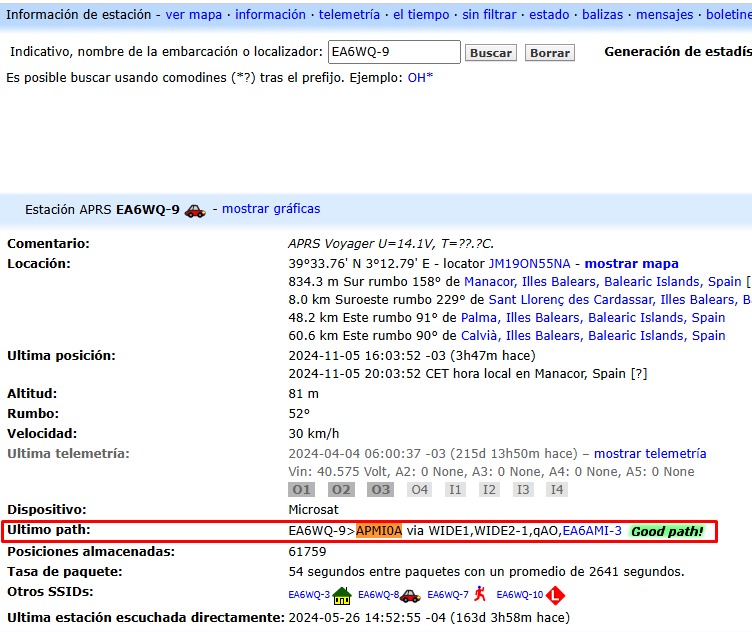The width and height of the screenshot is (752, 632).
Task: Open the 'información' navigation link
Action: pyautogui.click(x=270, y=15)
